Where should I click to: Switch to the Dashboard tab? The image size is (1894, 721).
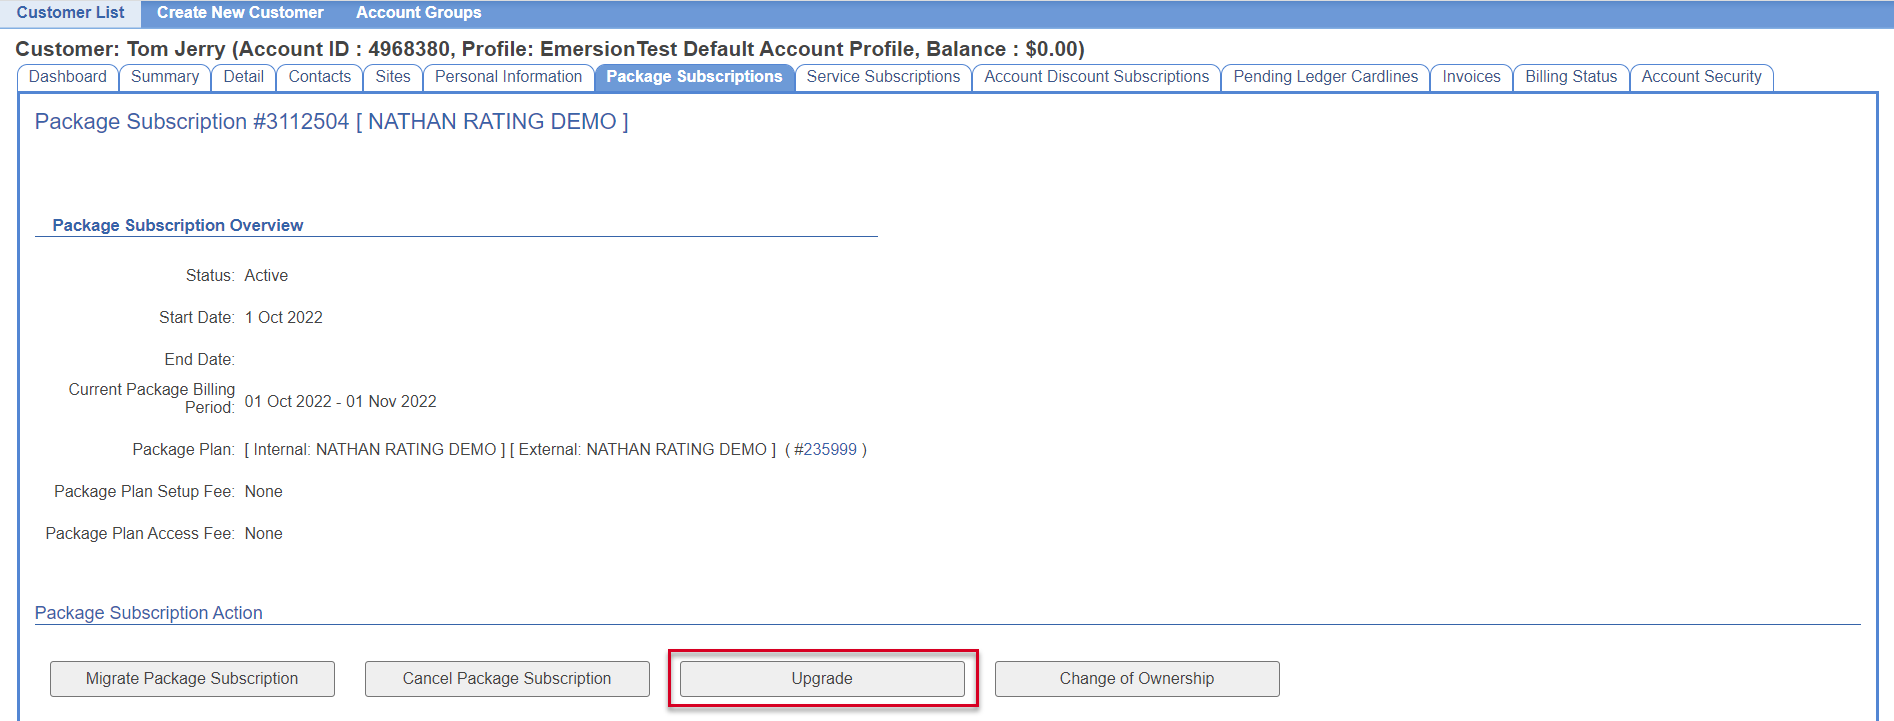pyautogui.click(x=68, y=77)
